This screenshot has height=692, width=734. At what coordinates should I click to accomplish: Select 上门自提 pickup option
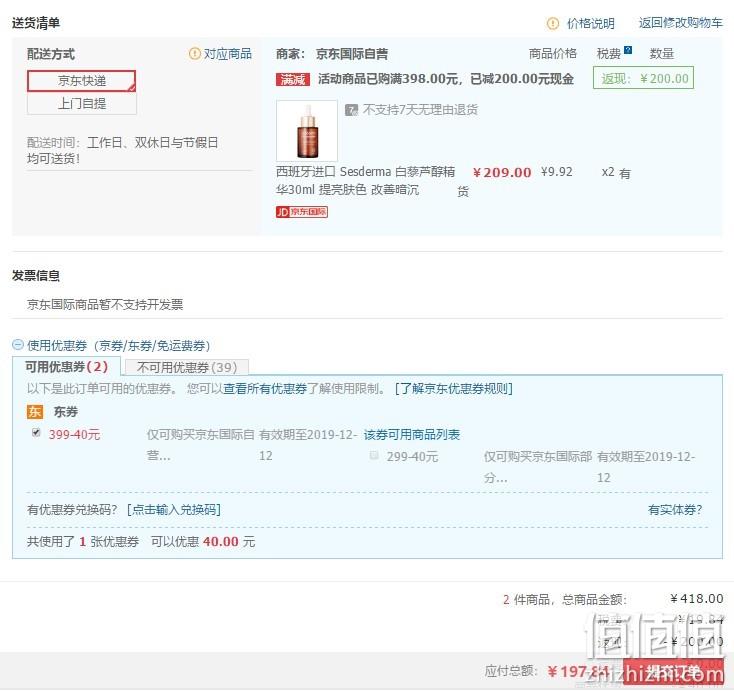(81, 103)
